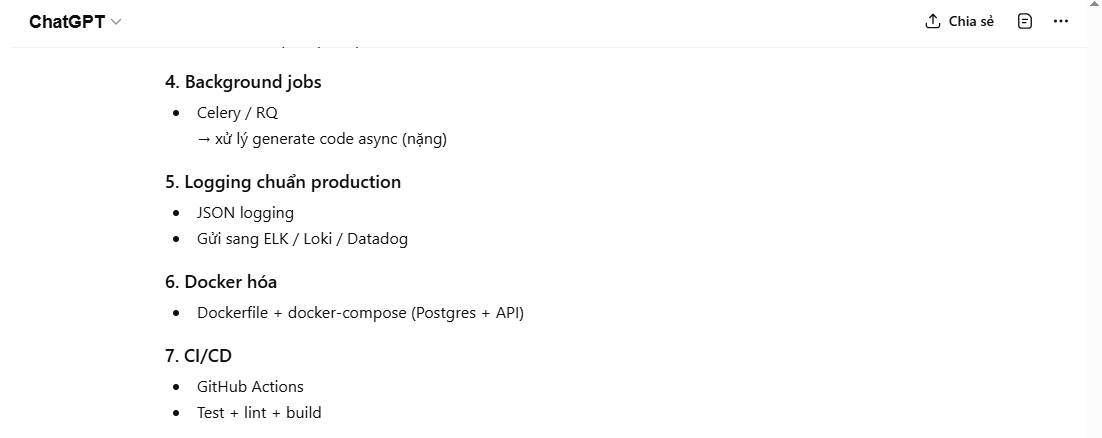1102x438 pixels.
Task: Click the "GitHub Actions" bullet text
Action: tap(250, 387)
